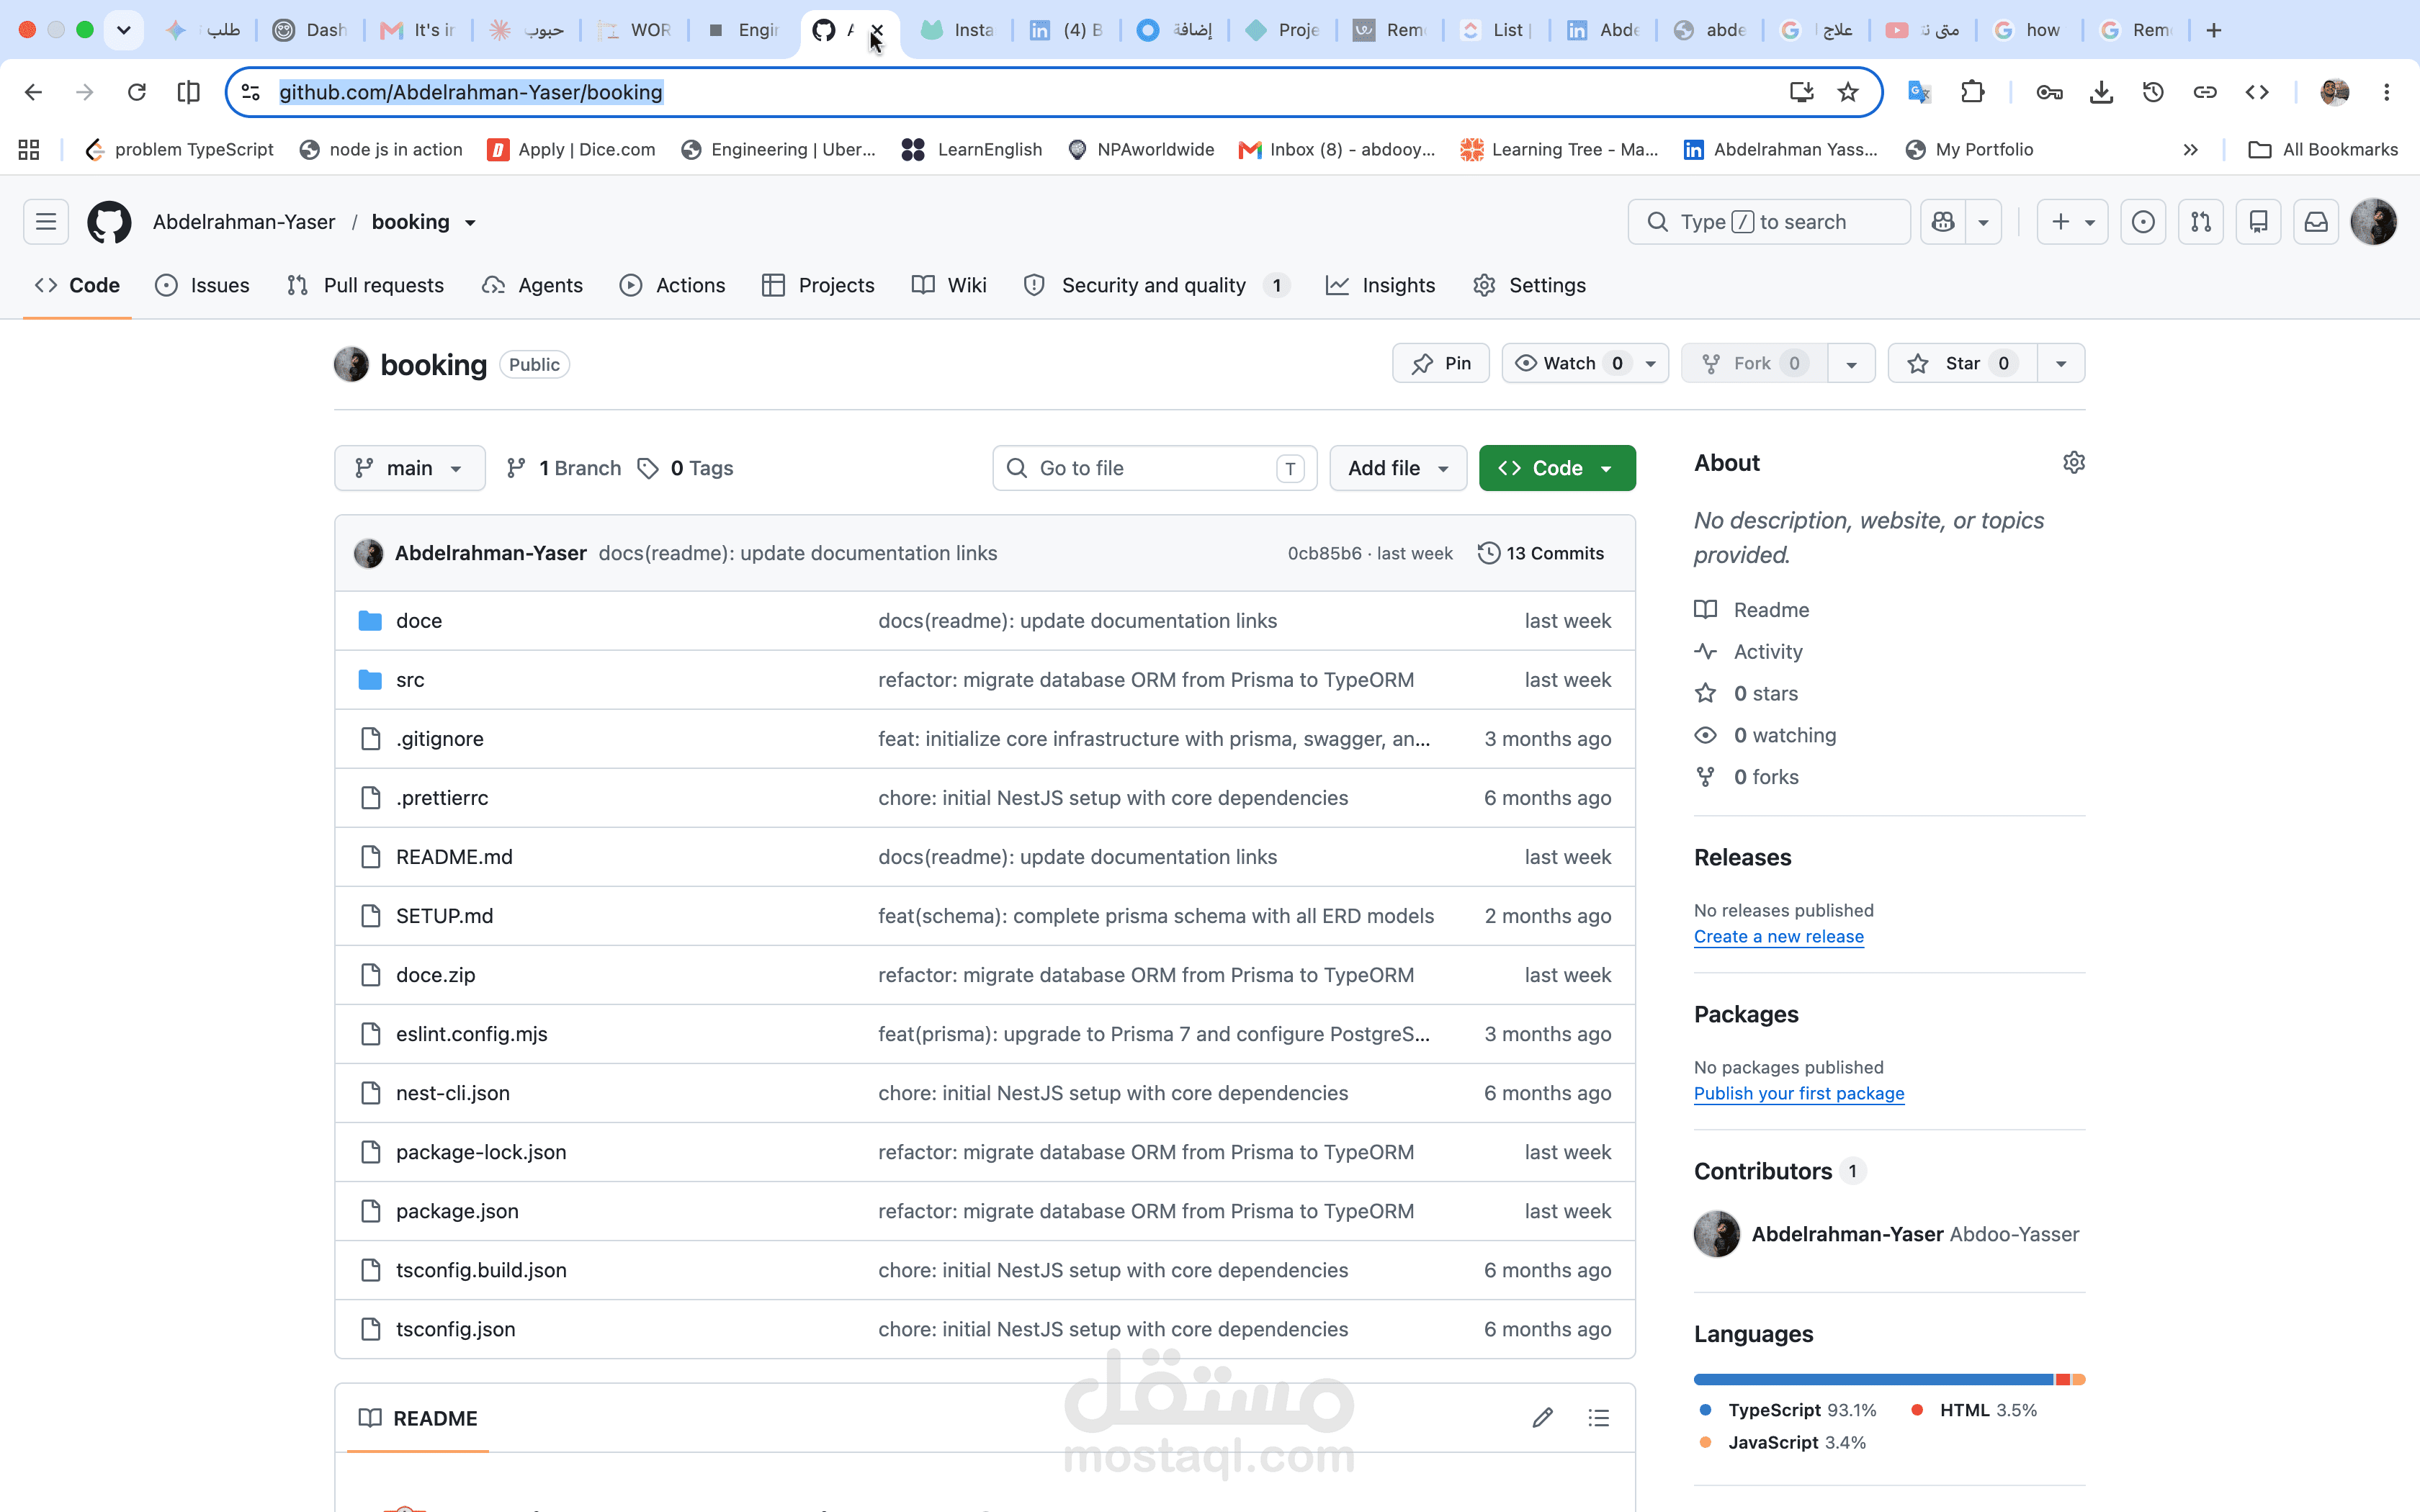
Task: Click 'Publish your first package' link
Action: (1798, 1093)
